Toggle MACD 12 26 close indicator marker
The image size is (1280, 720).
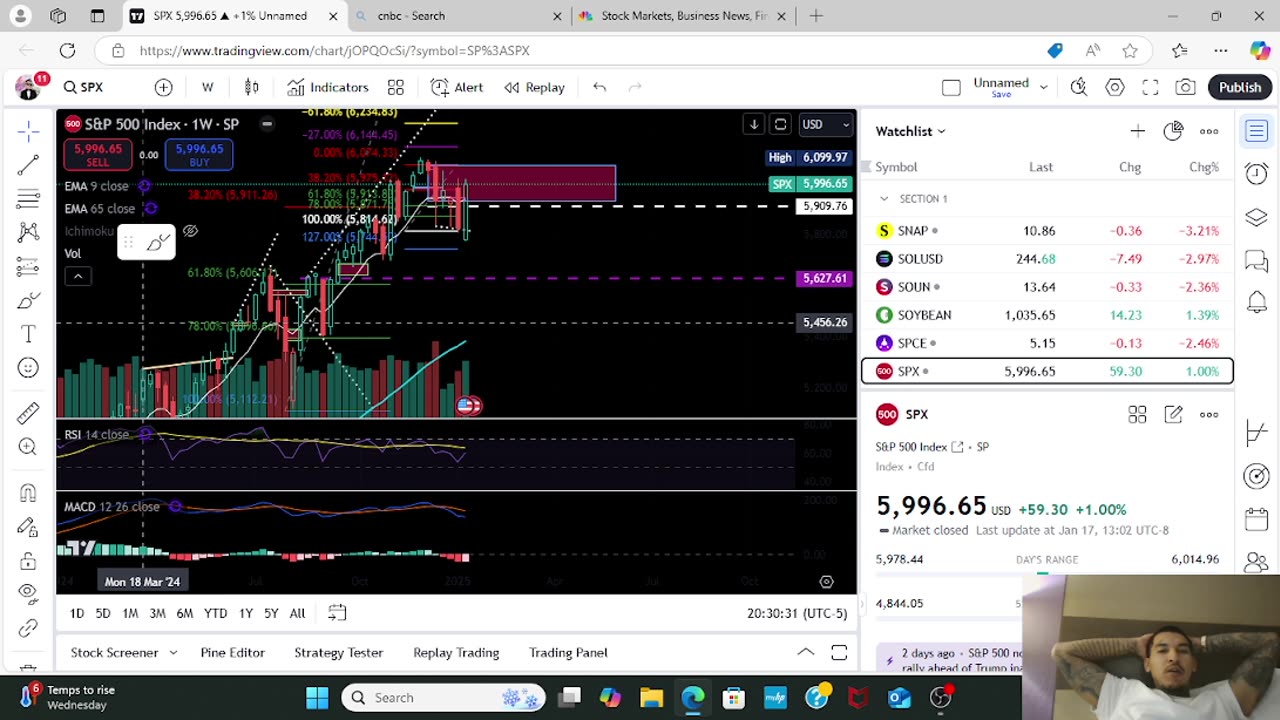tap(176, 507)
